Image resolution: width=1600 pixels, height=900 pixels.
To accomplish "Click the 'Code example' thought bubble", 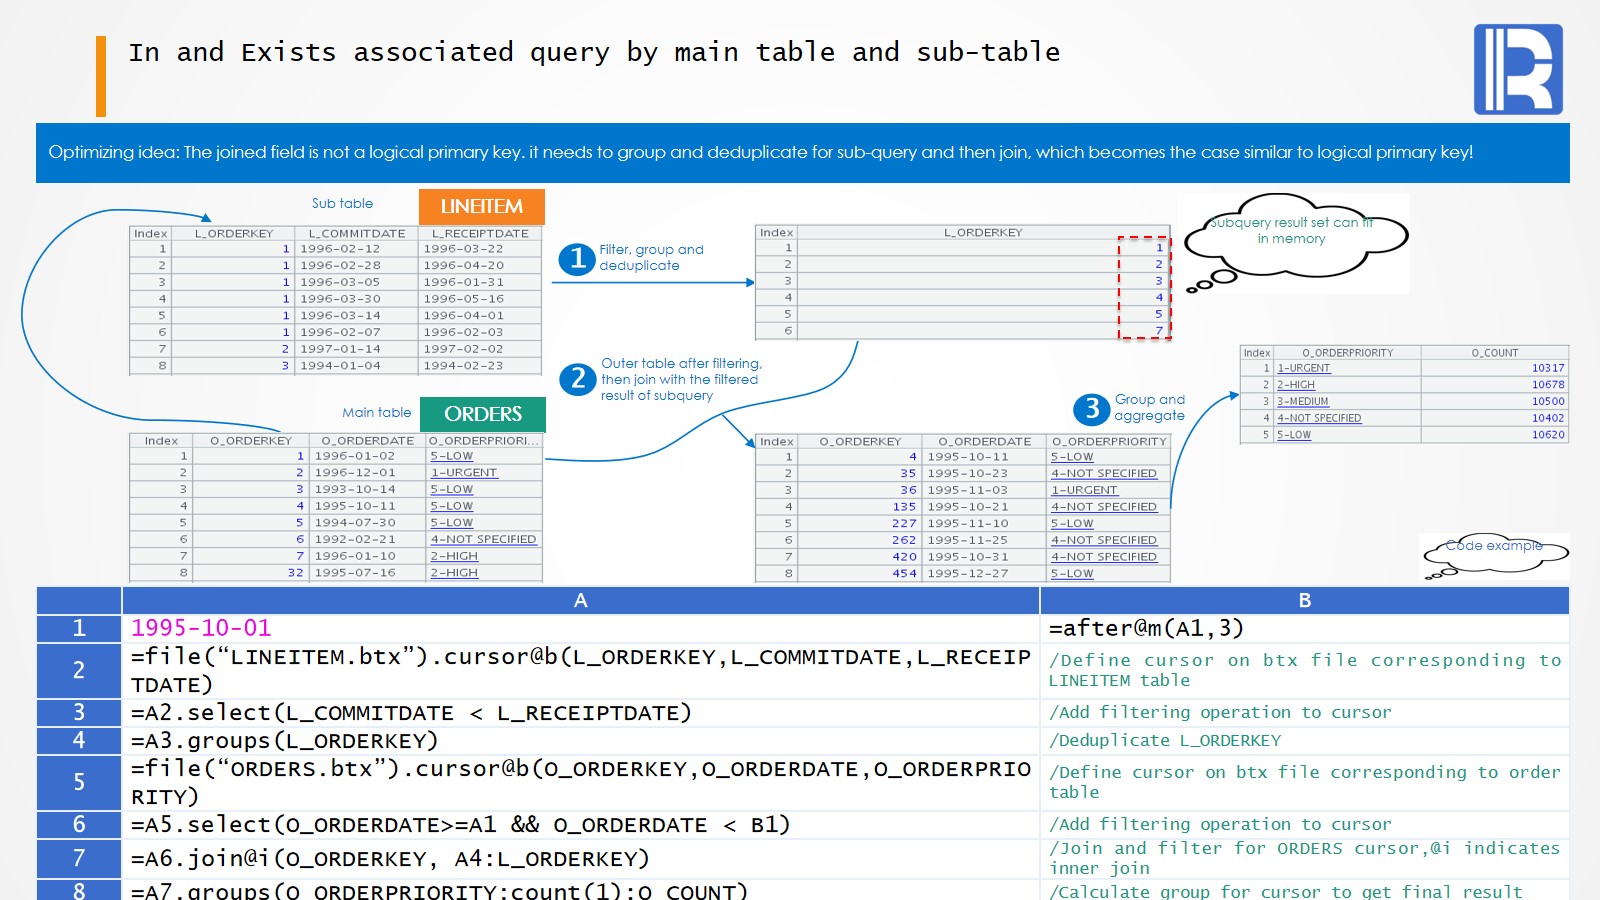I will (1494, 551).
